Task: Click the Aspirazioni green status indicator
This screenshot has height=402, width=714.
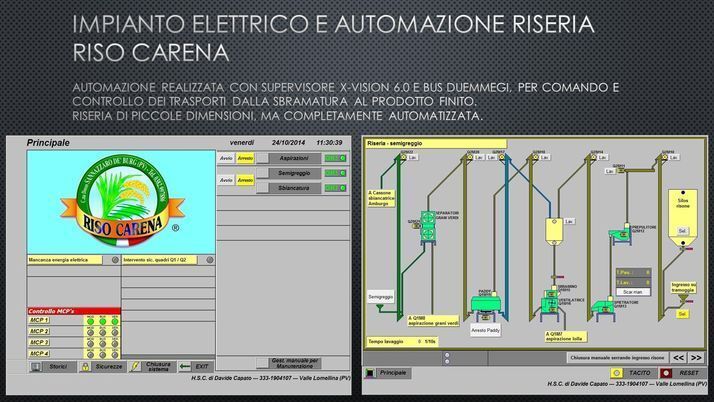Action: 335,158
